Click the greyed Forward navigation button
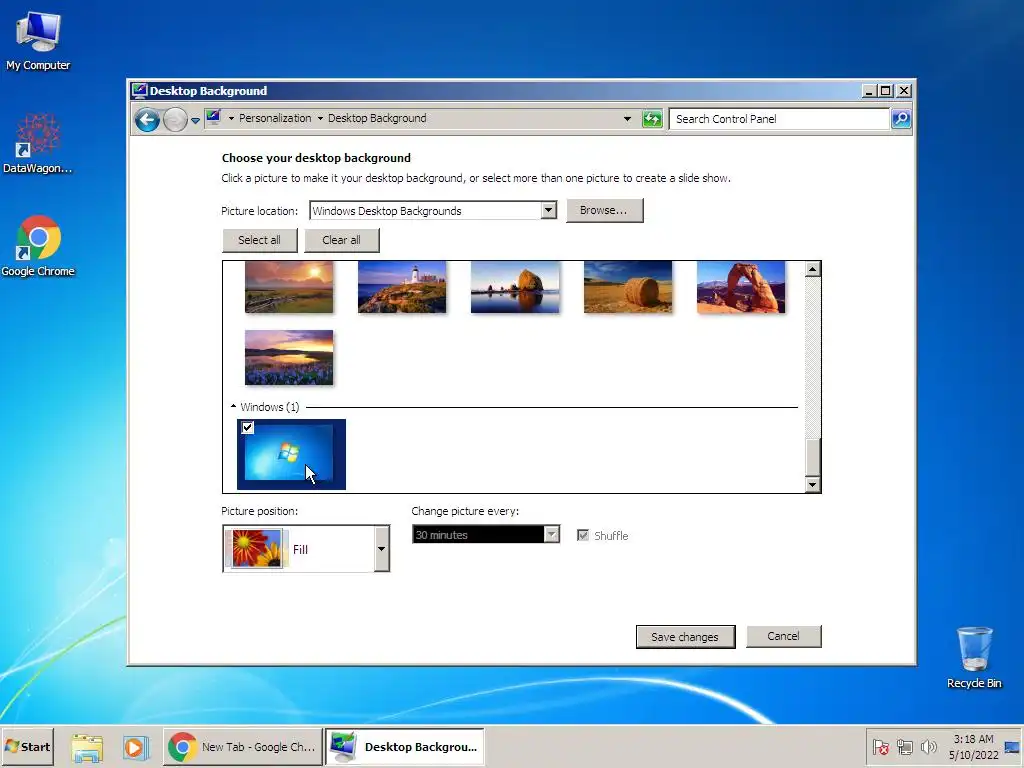 (x=175, y=120)
